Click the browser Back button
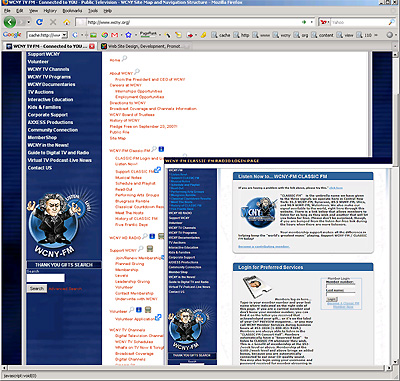This screenshot has height=381, width=400. 10,22
